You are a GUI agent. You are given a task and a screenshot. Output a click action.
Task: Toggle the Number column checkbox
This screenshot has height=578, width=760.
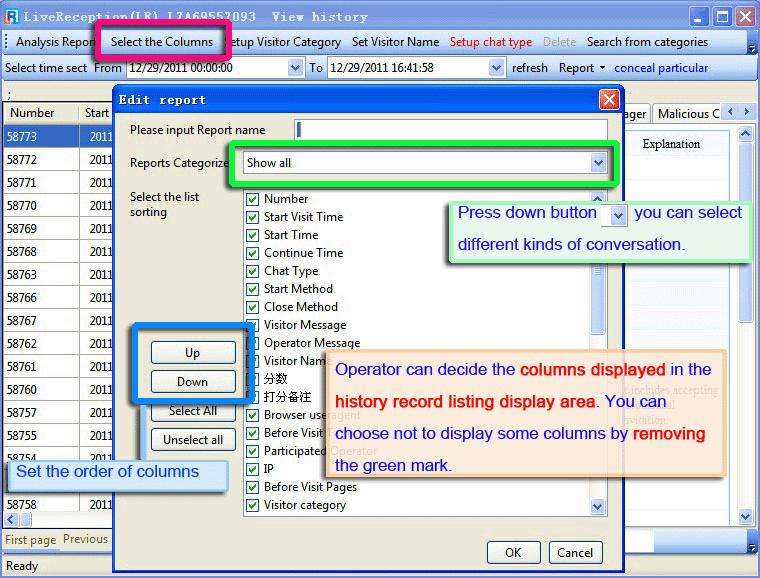tap(252, 199)
